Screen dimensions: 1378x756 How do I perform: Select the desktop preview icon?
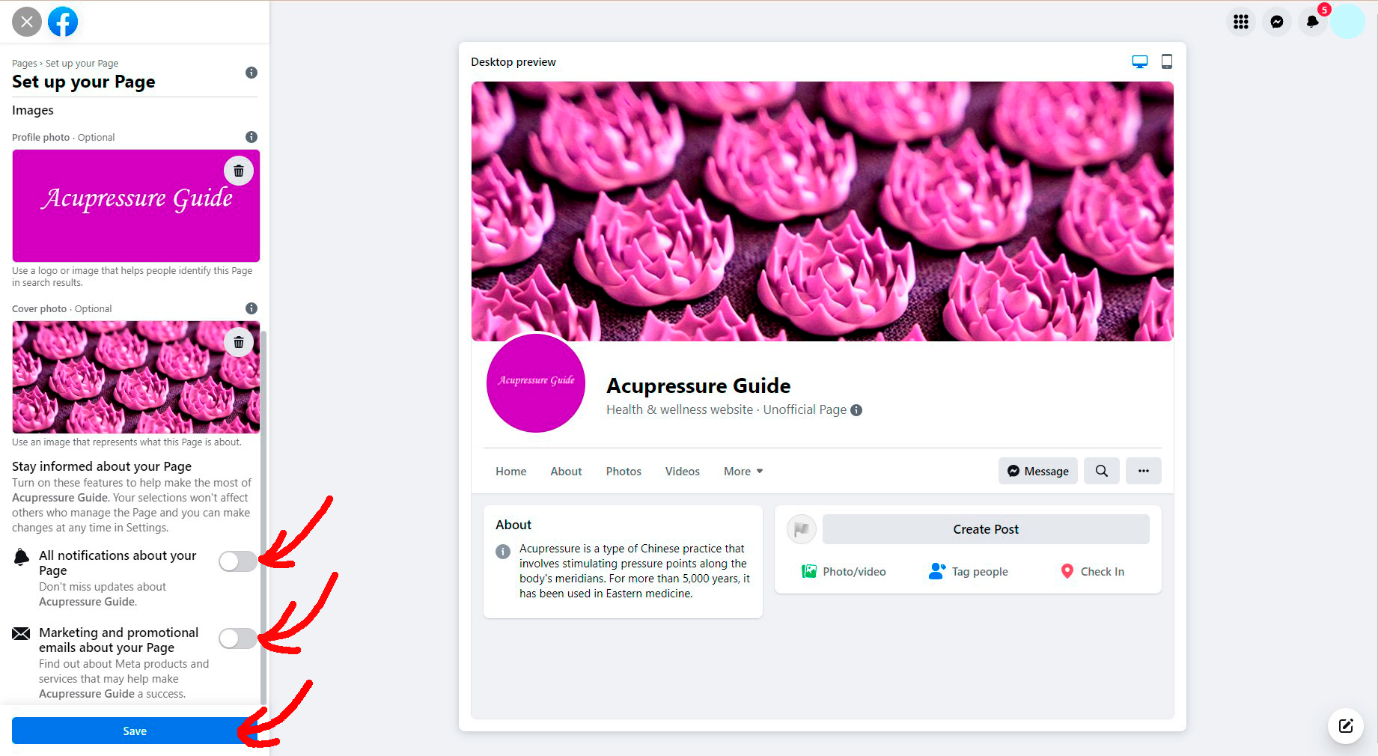click(1140, 62)
